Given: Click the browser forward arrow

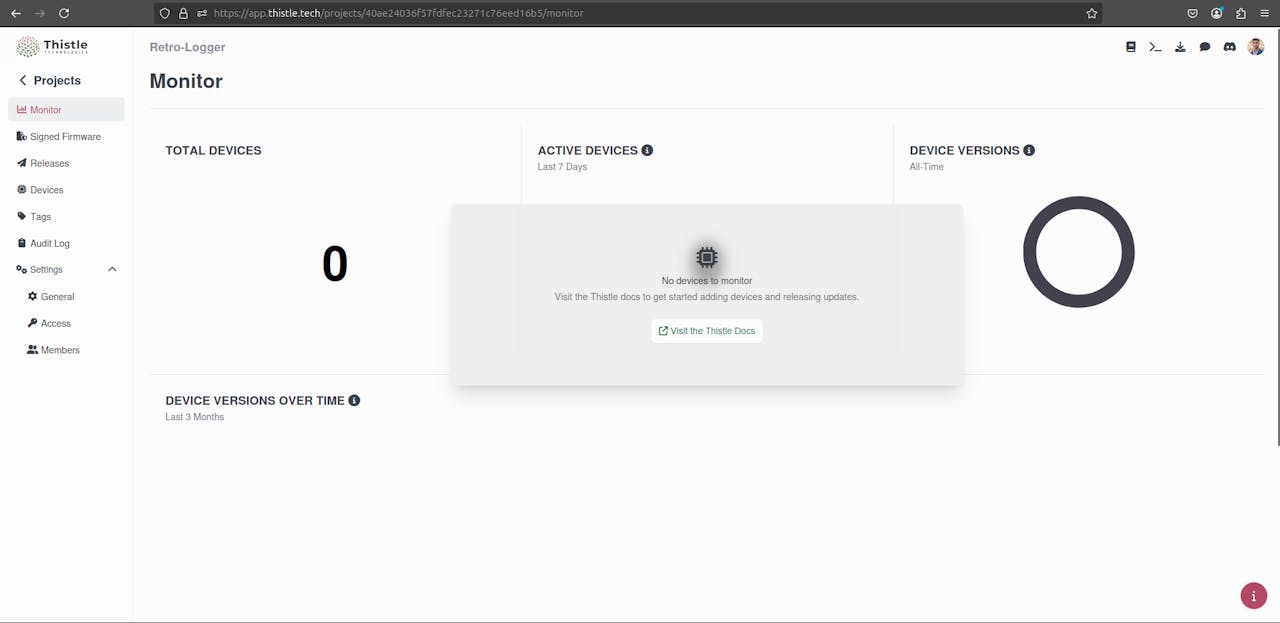Looking at the screenshot, I should click(40, 13).
